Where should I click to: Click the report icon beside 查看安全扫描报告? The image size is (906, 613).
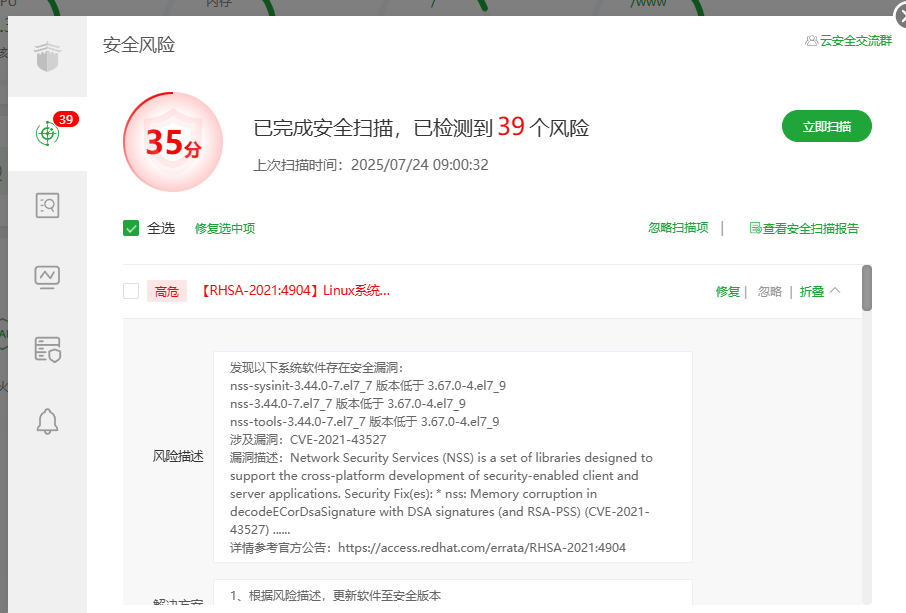[755, 228]
